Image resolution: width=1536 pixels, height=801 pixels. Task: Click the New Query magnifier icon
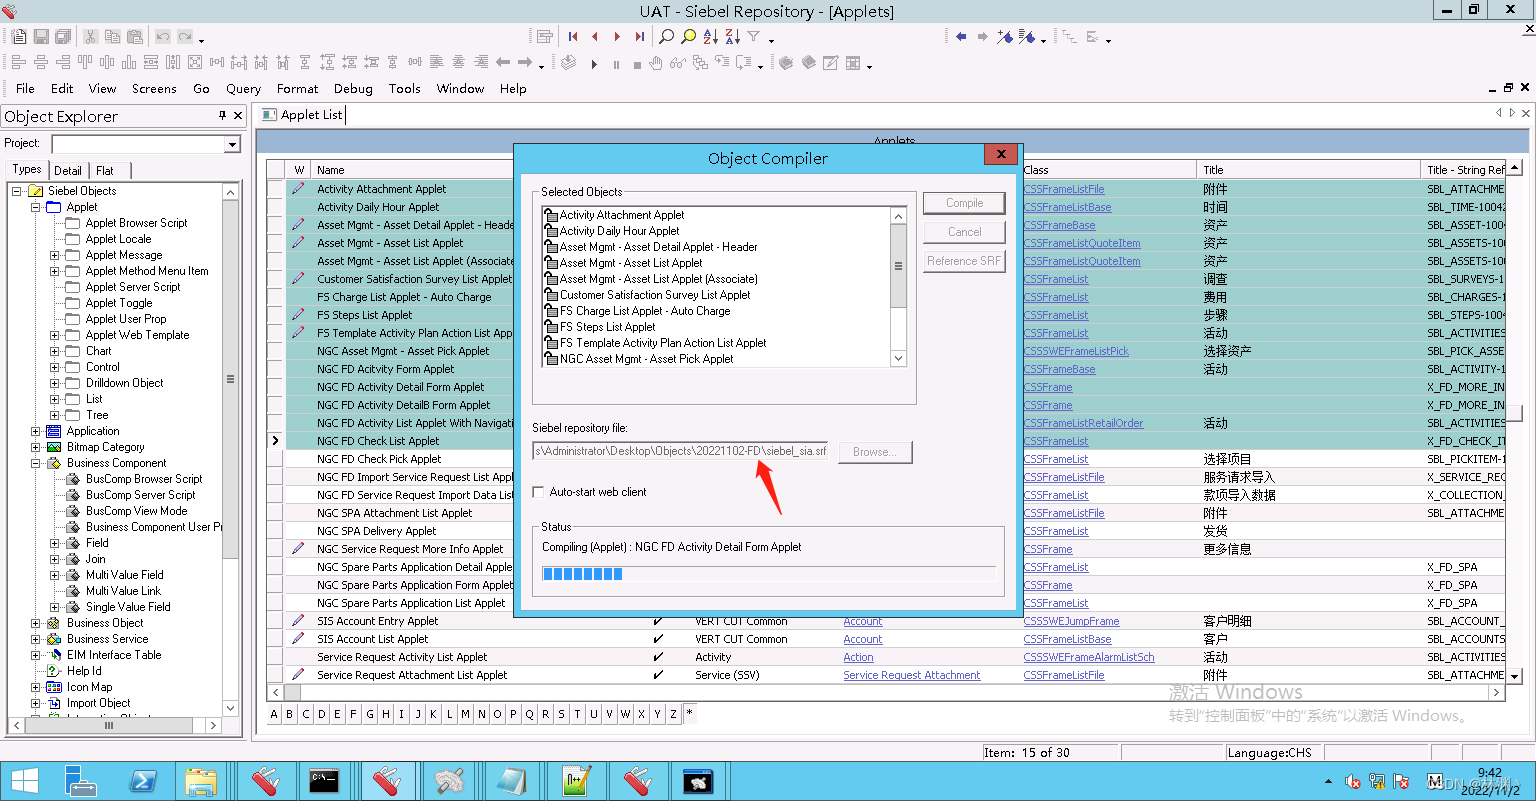(x=666, y=37)
